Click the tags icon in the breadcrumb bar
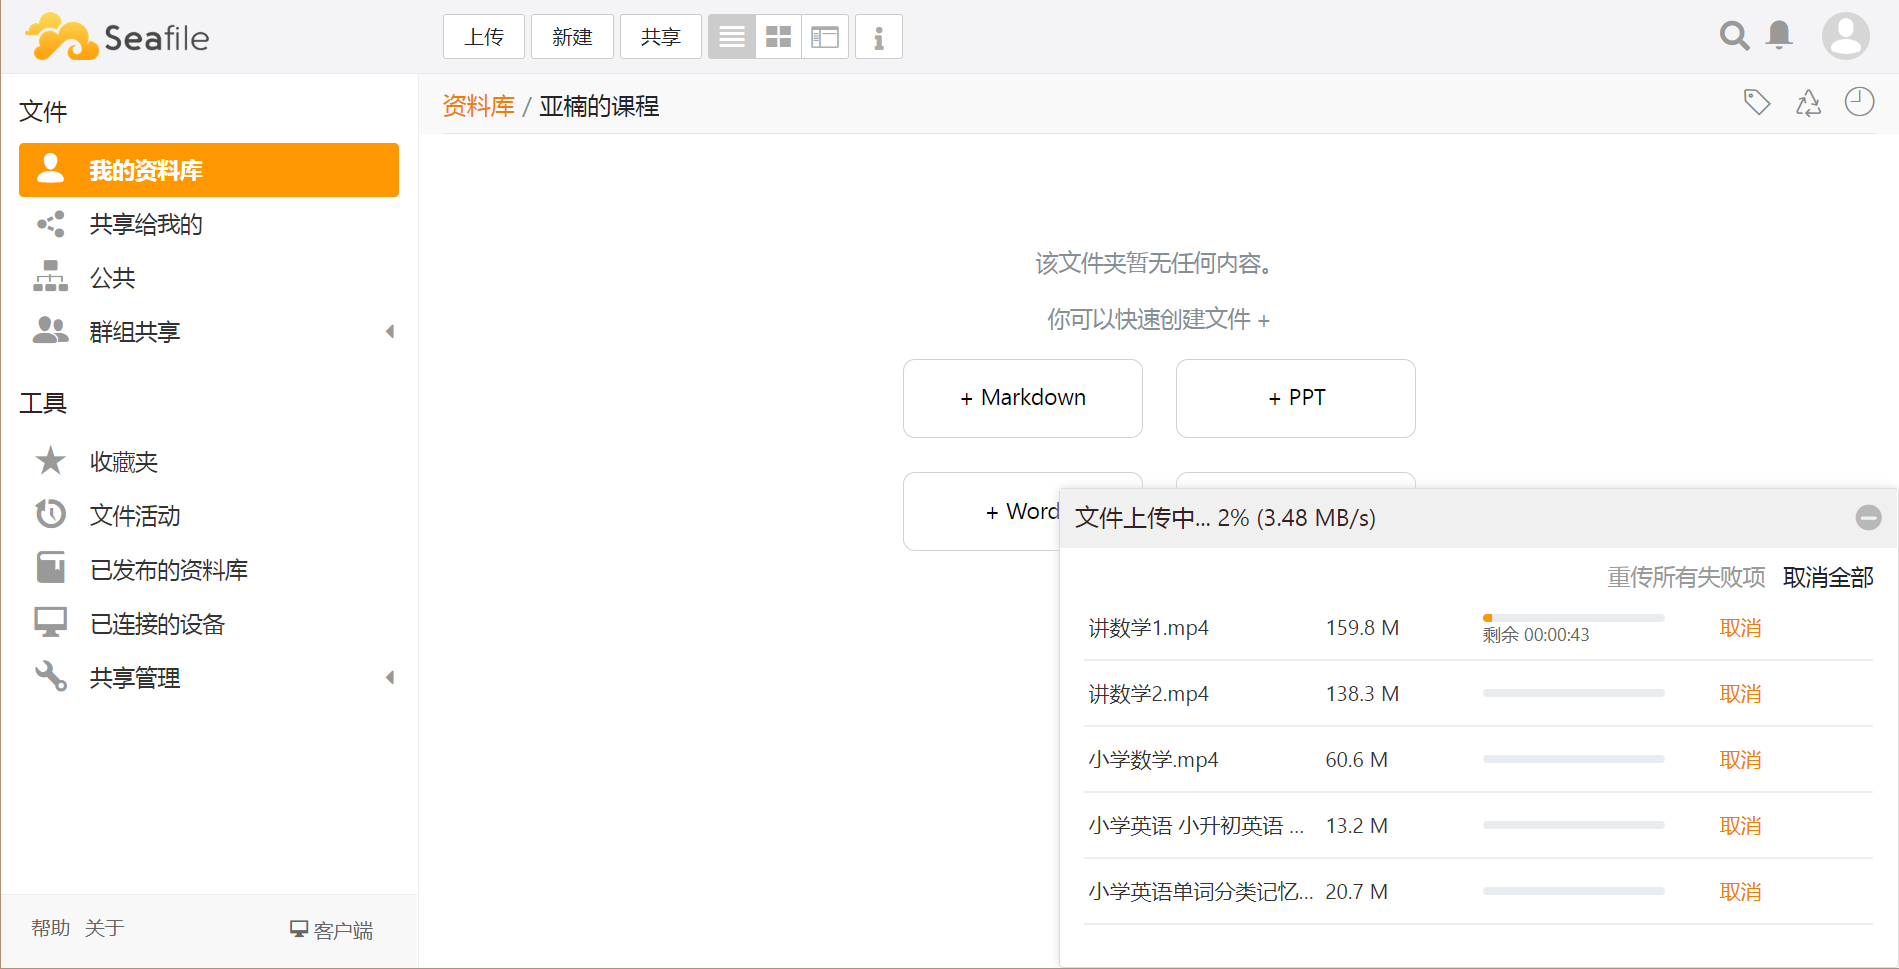Image resolution: width=1899 pixels, height=969 pixels. coord(1757,102)
